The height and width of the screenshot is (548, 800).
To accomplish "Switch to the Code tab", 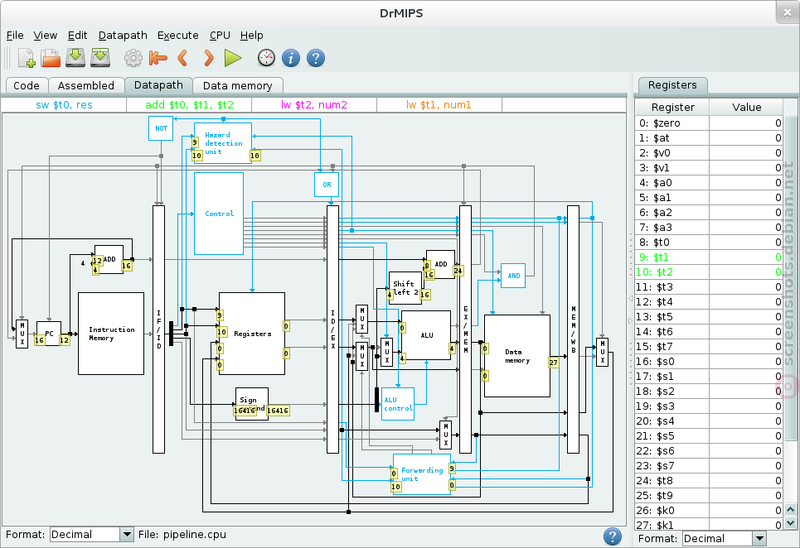I will point(27,86).
